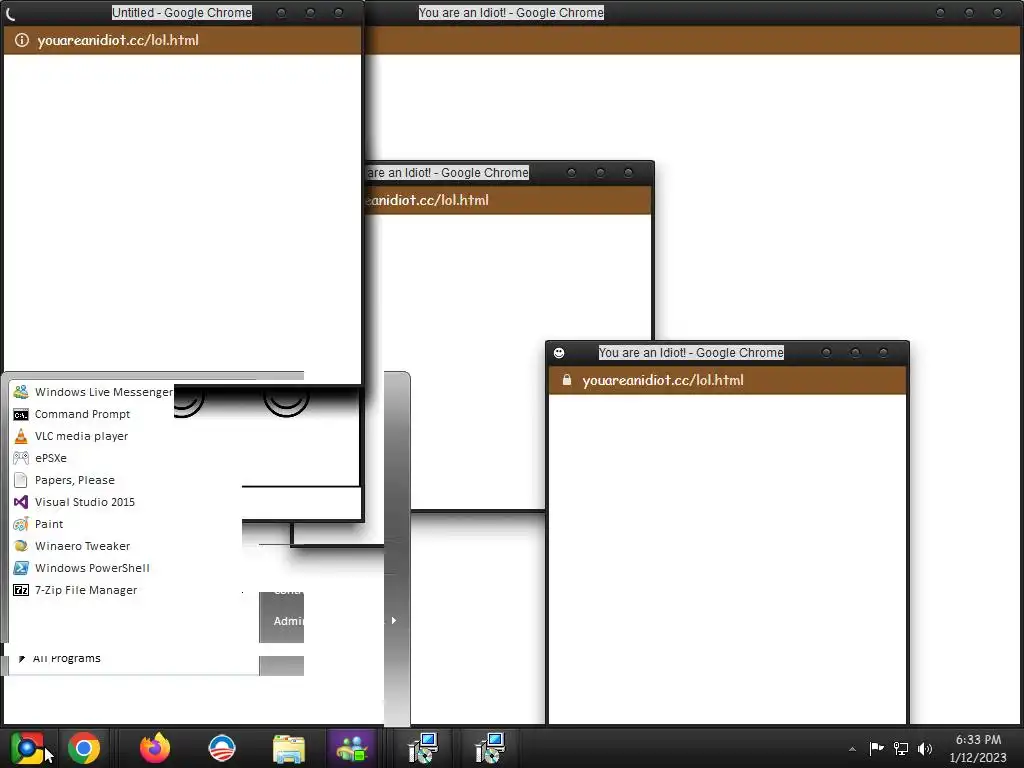The image size is (1024, 768).
Task: Open Action Center flag in tray
Action: tap(876, 748)
